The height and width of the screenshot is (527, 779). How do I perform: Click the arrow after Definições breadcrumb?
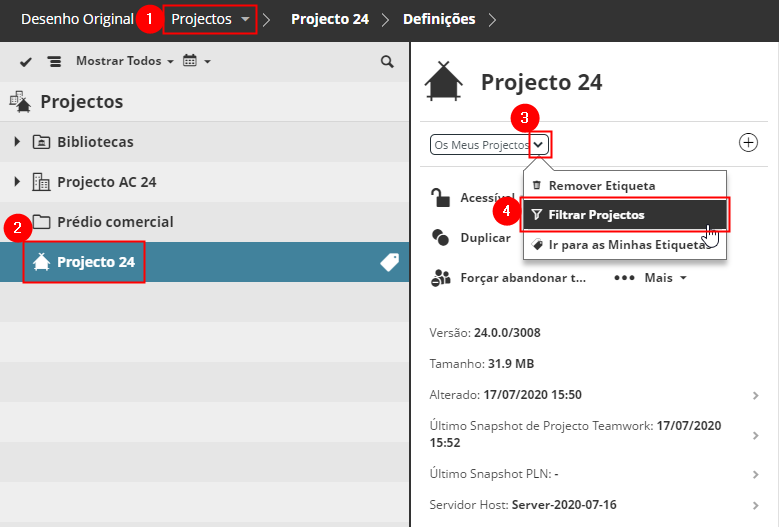coord(492,19)
